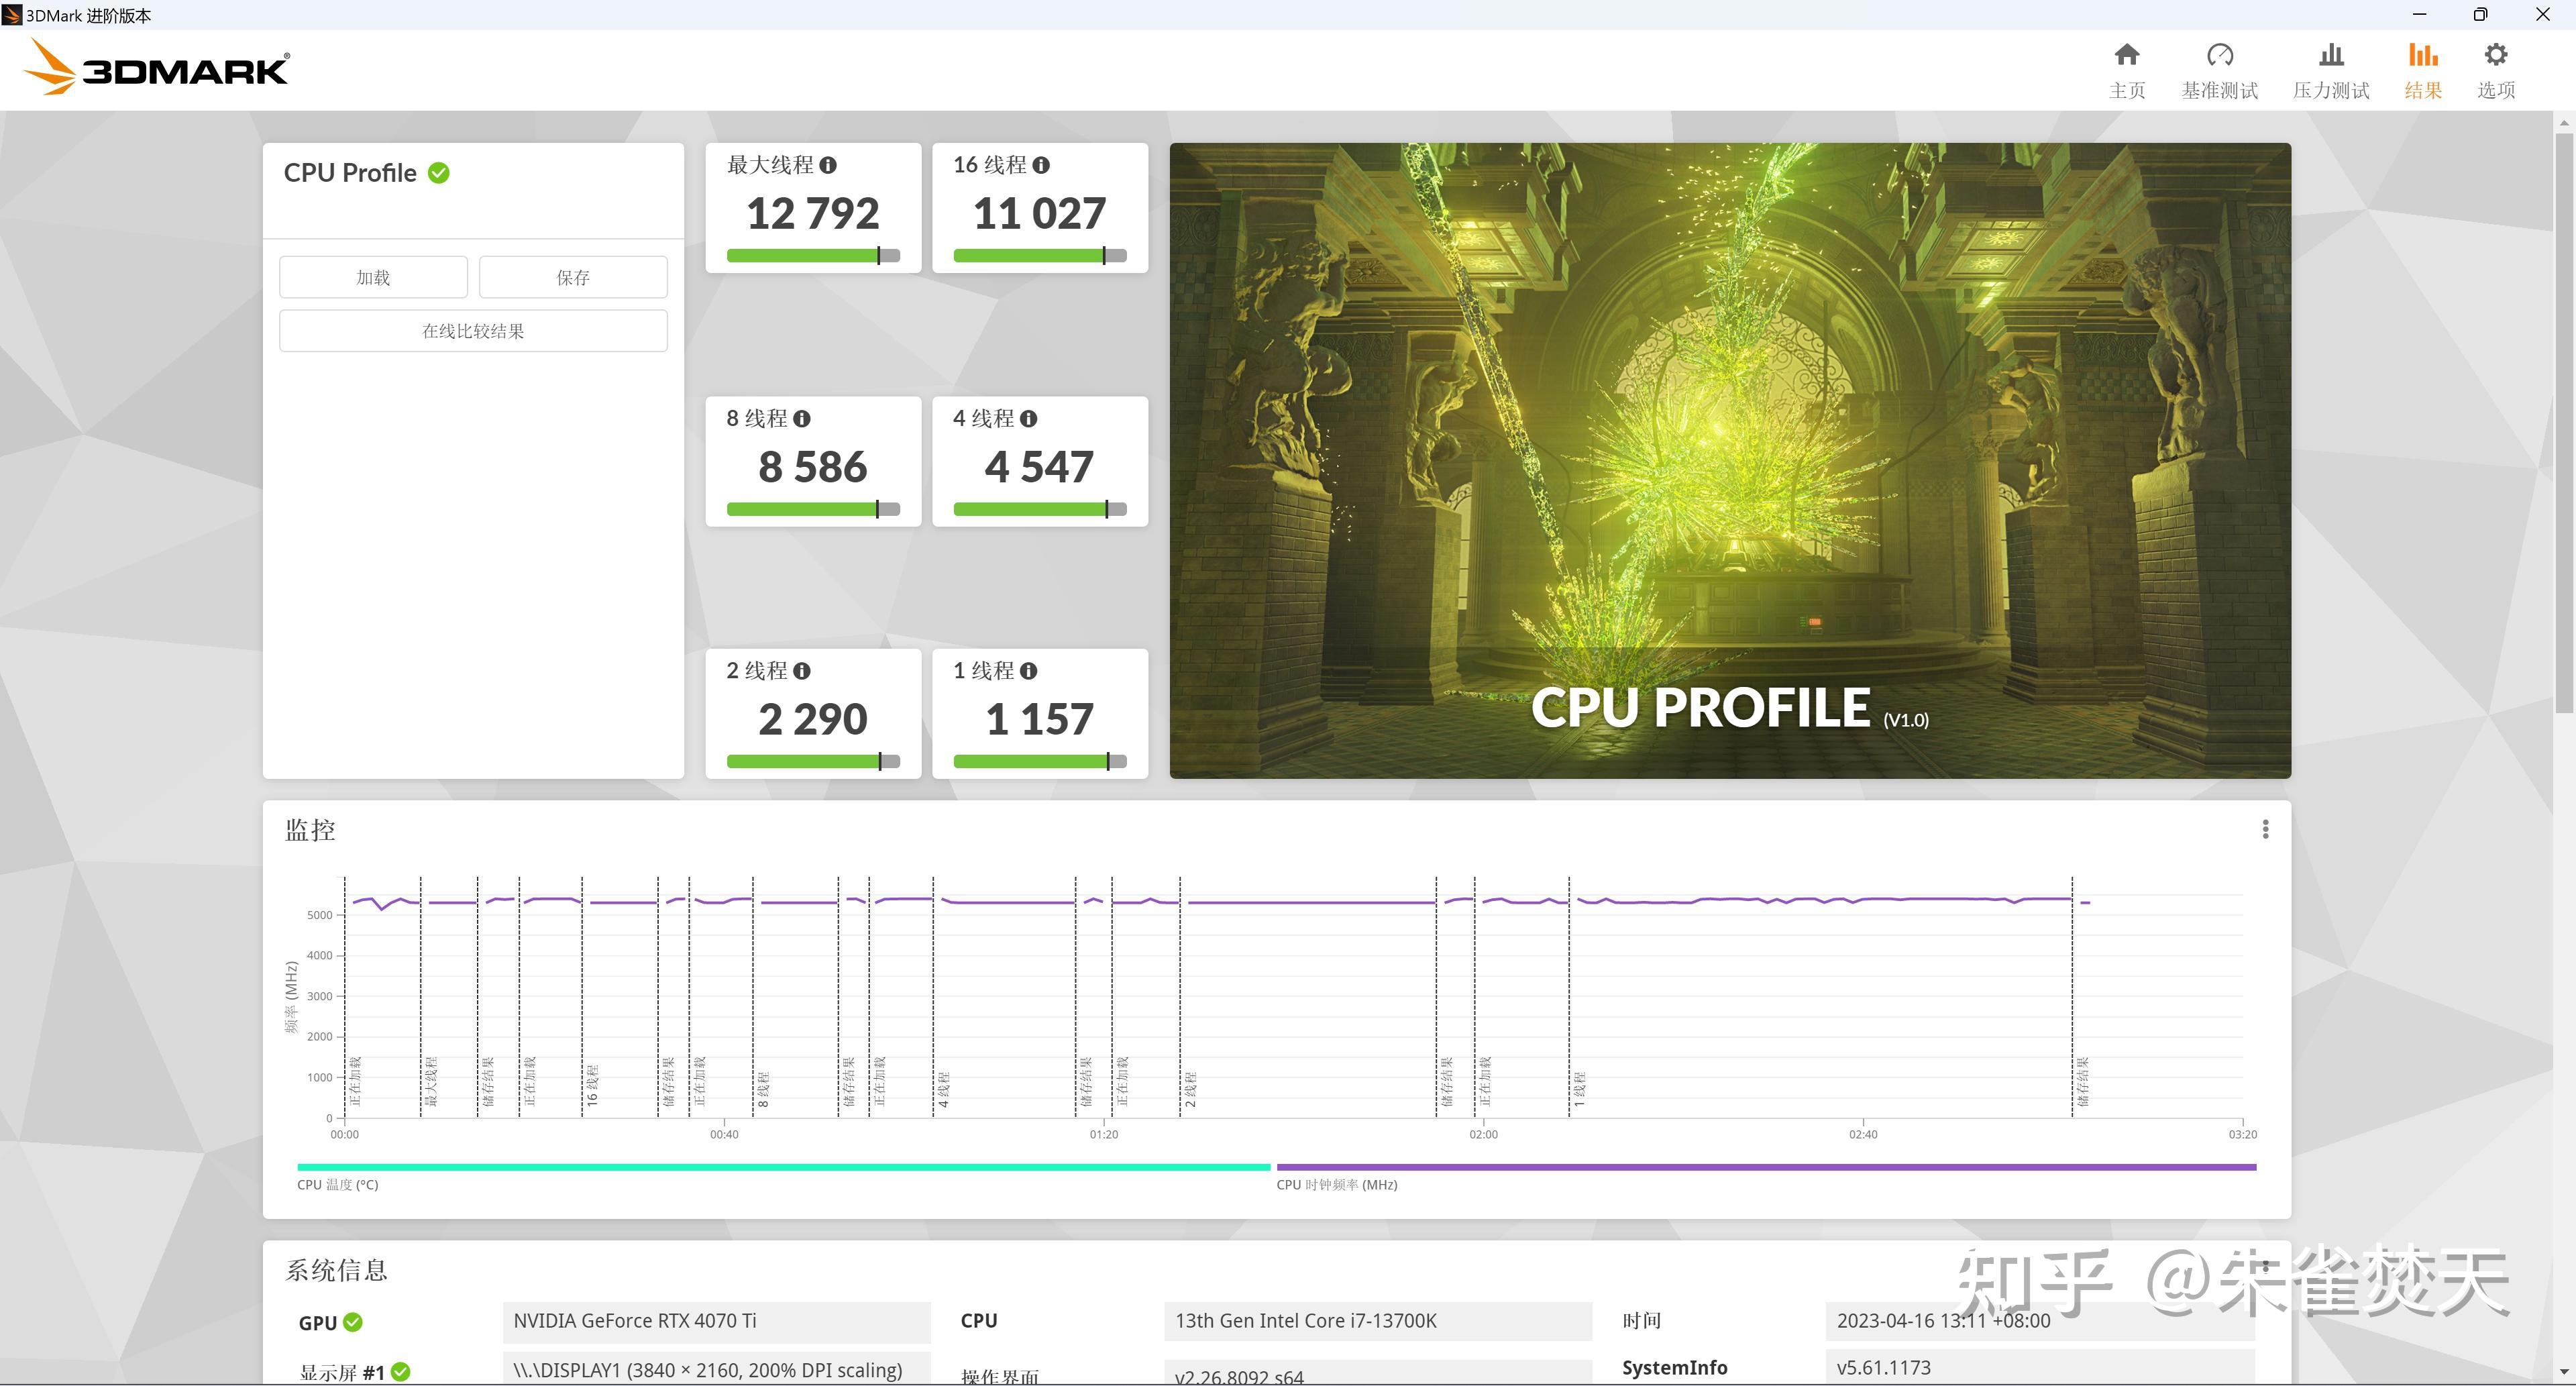Screen dimensions: 2576x1386
Task: Click info icon next to 16 线程
Action: [1041, 165]
